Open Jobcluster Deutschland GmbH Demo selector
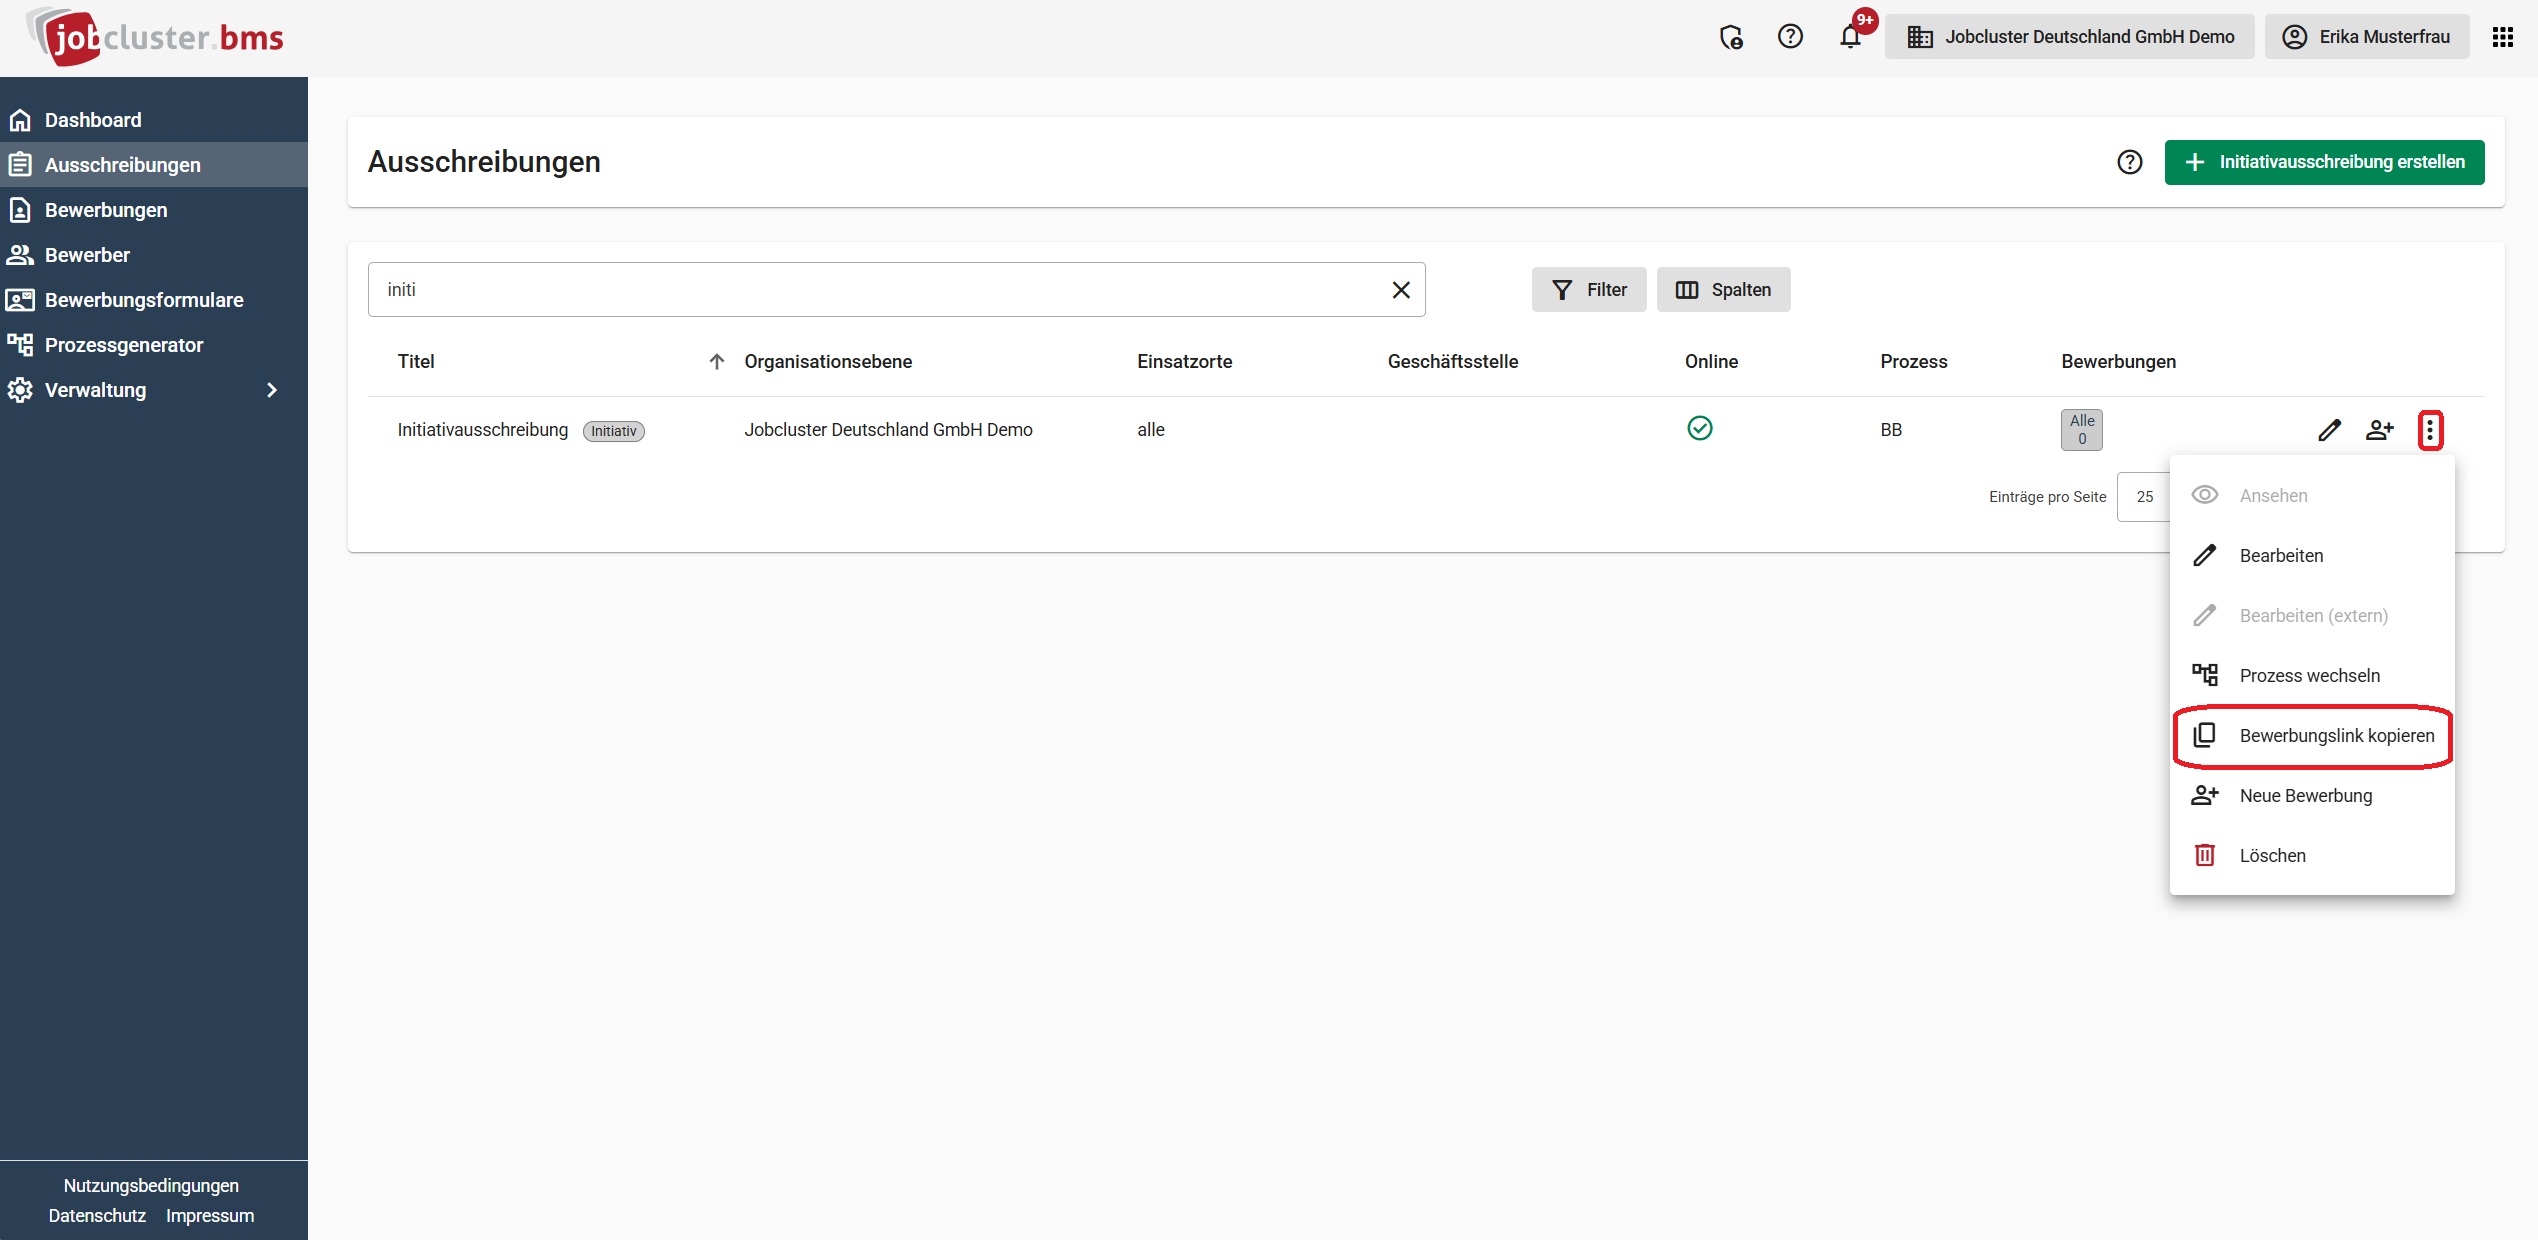This screenshot has height=1240, width=2538. [2069, 37]
